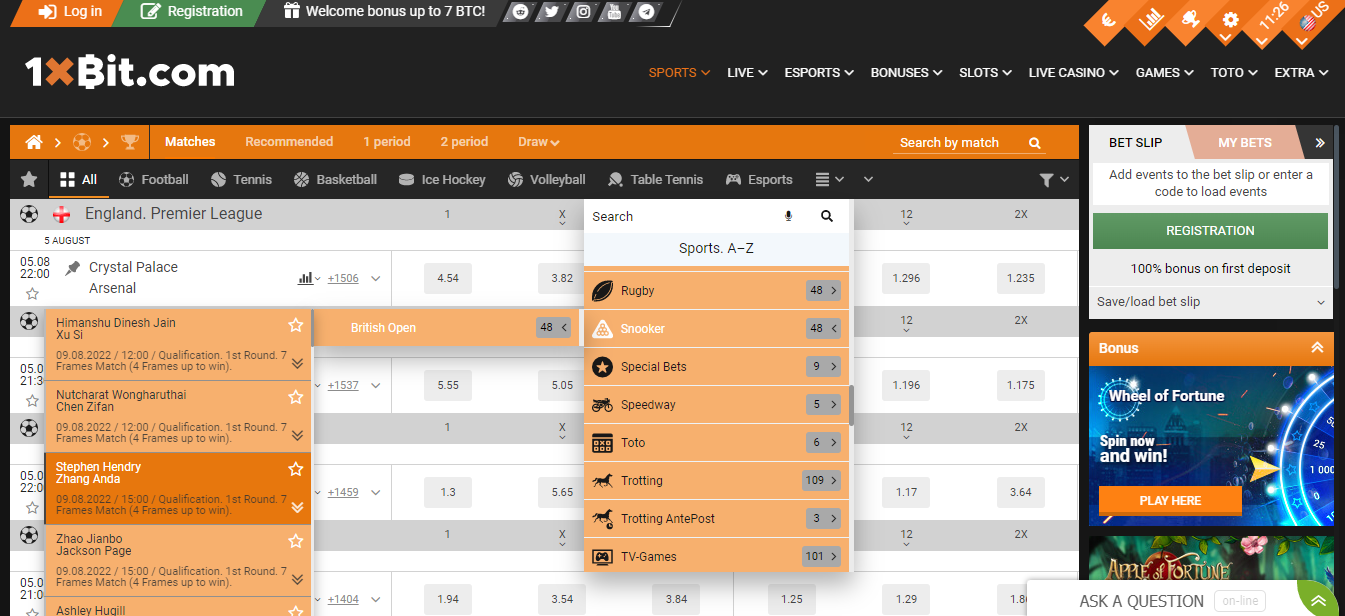Click the green REGISTRATION button

point(1210,230)
